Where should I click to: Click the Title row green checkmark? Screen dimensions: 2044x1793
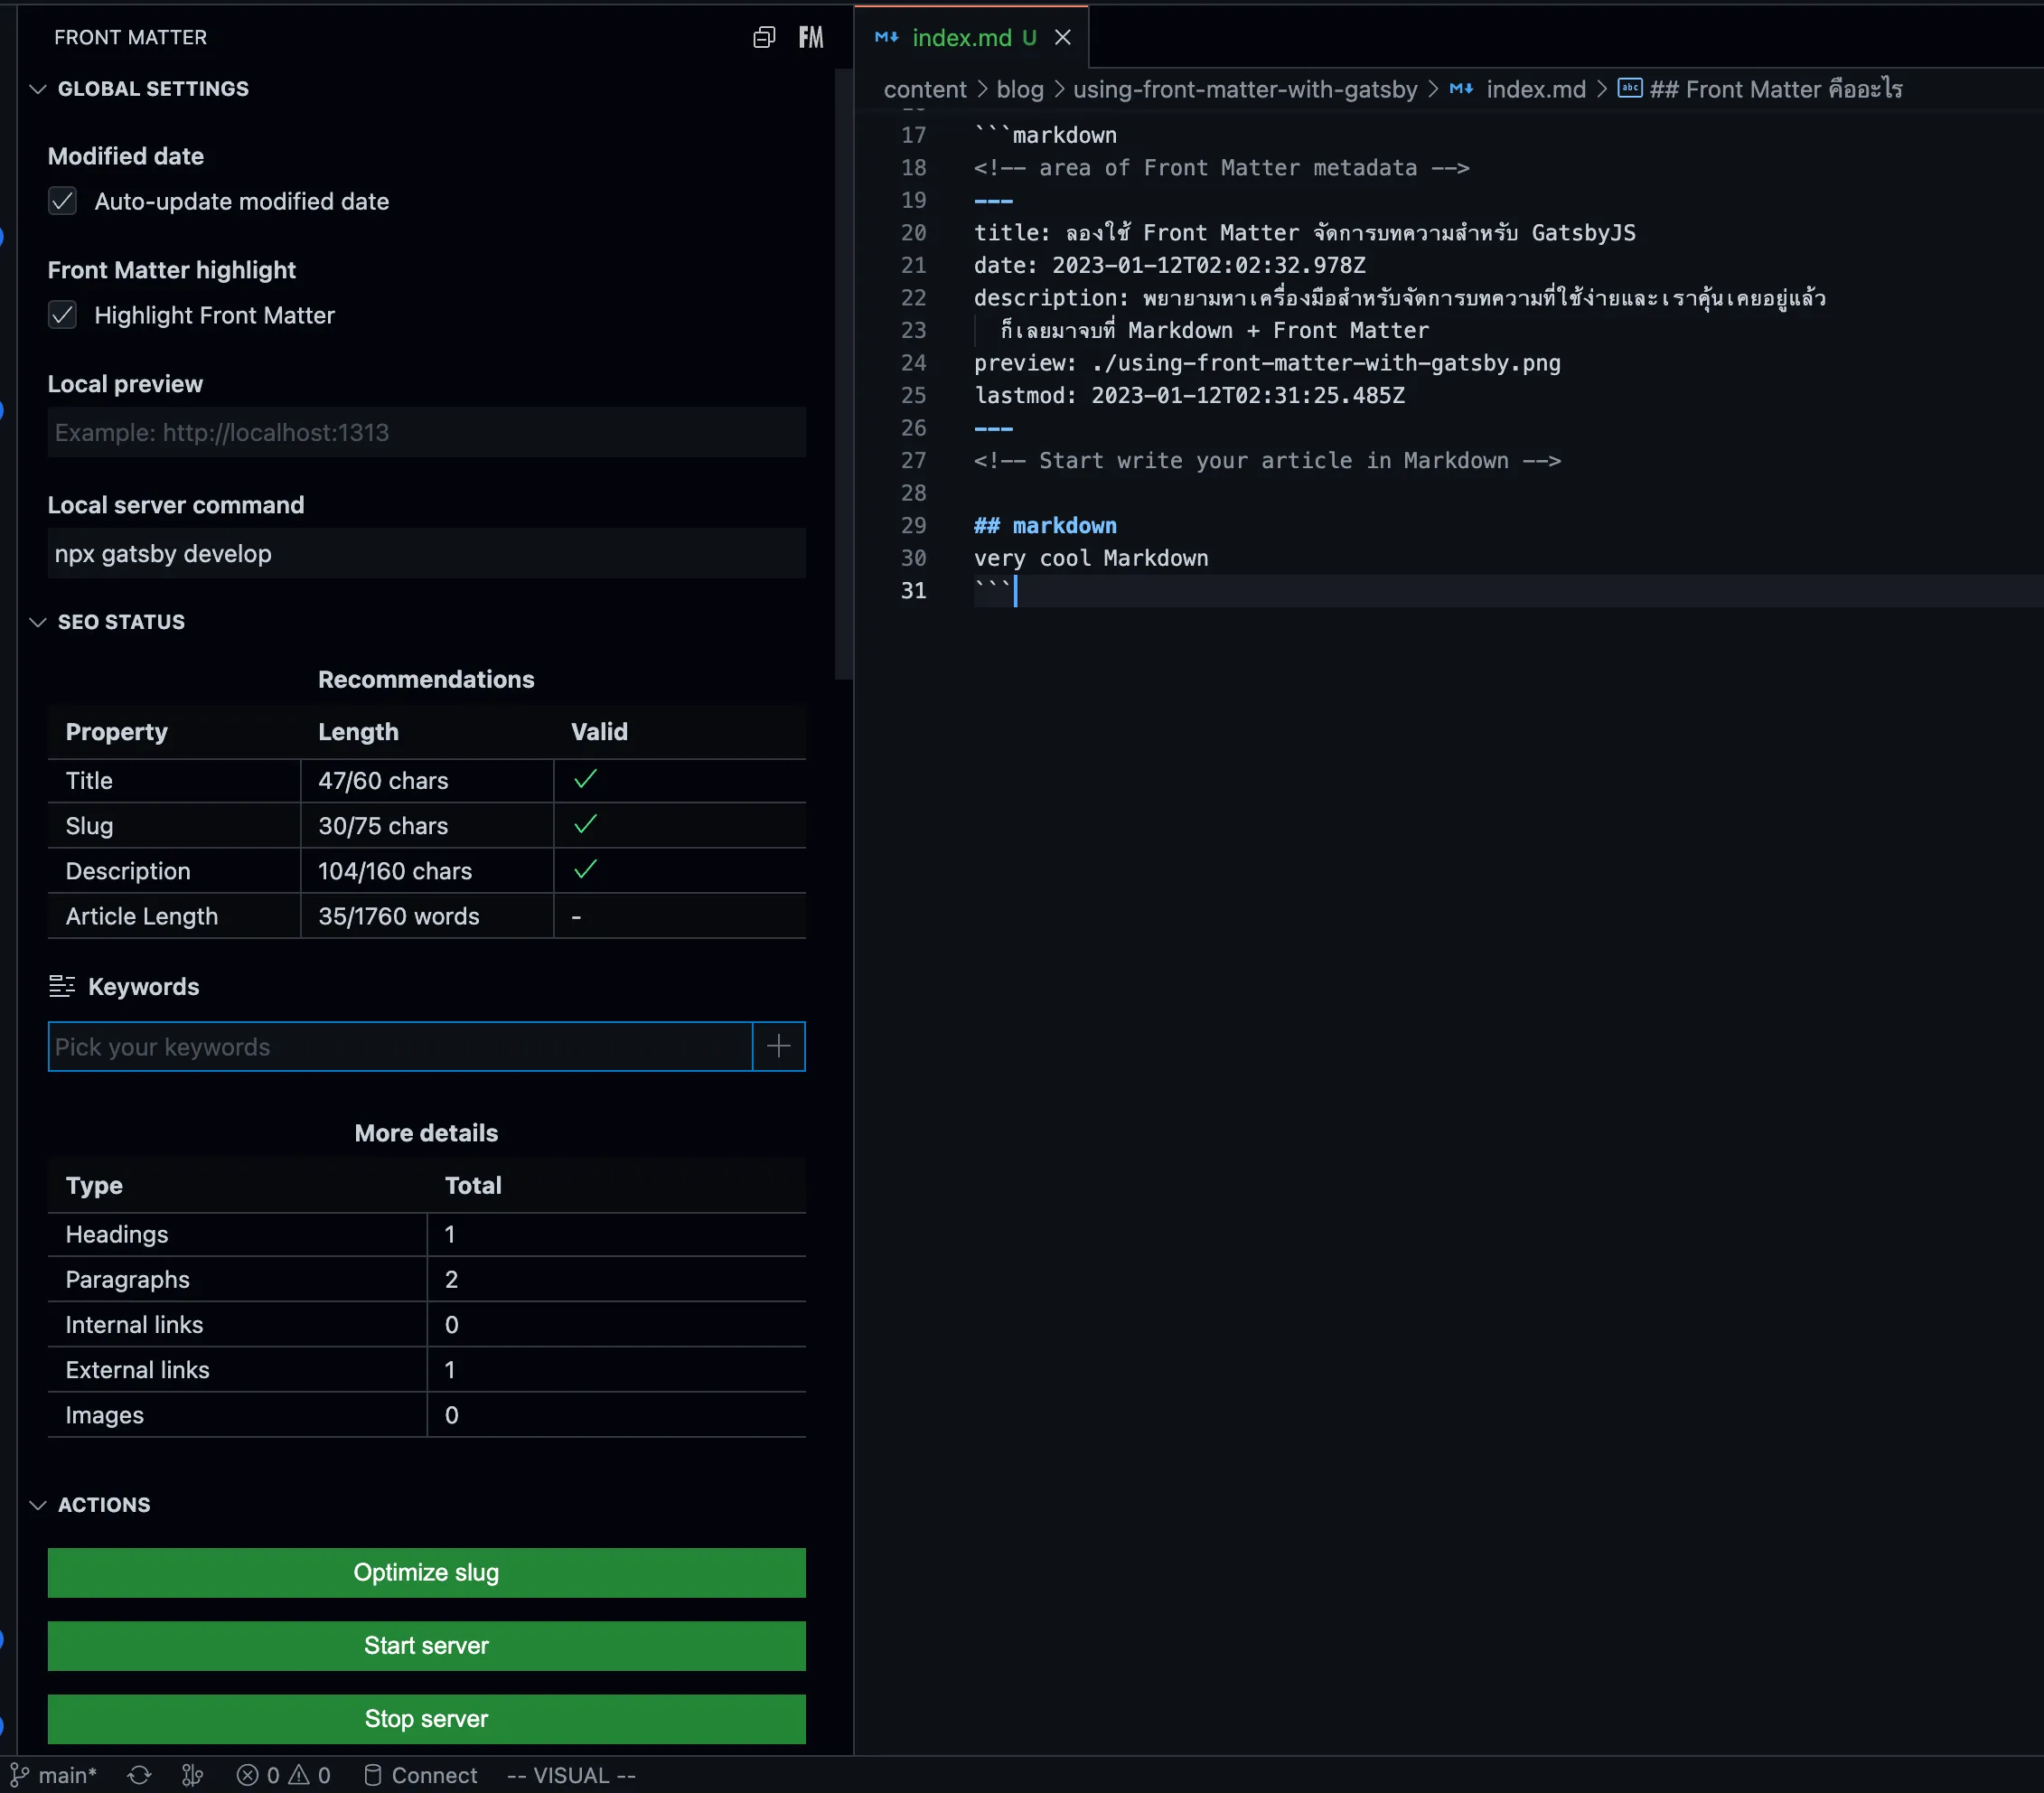586,779
